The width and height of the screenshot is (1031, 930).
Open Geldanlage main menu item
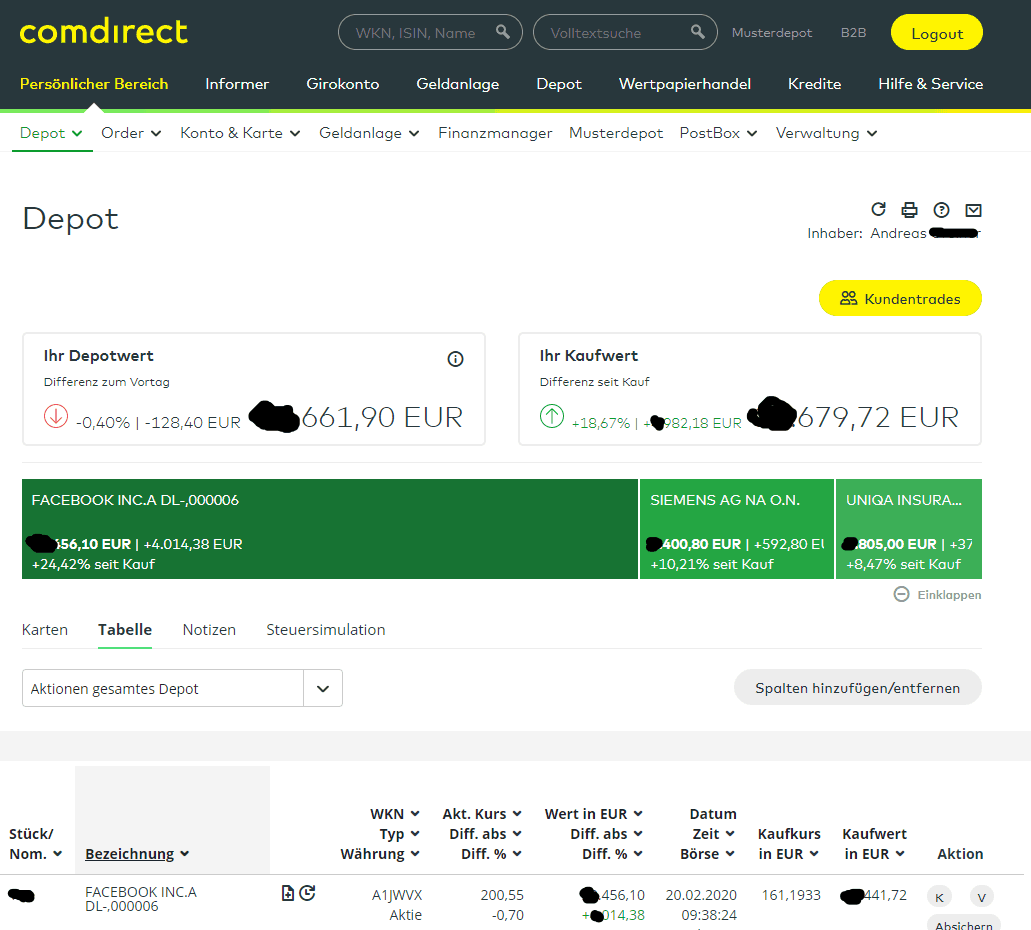(x=458, y=84)
